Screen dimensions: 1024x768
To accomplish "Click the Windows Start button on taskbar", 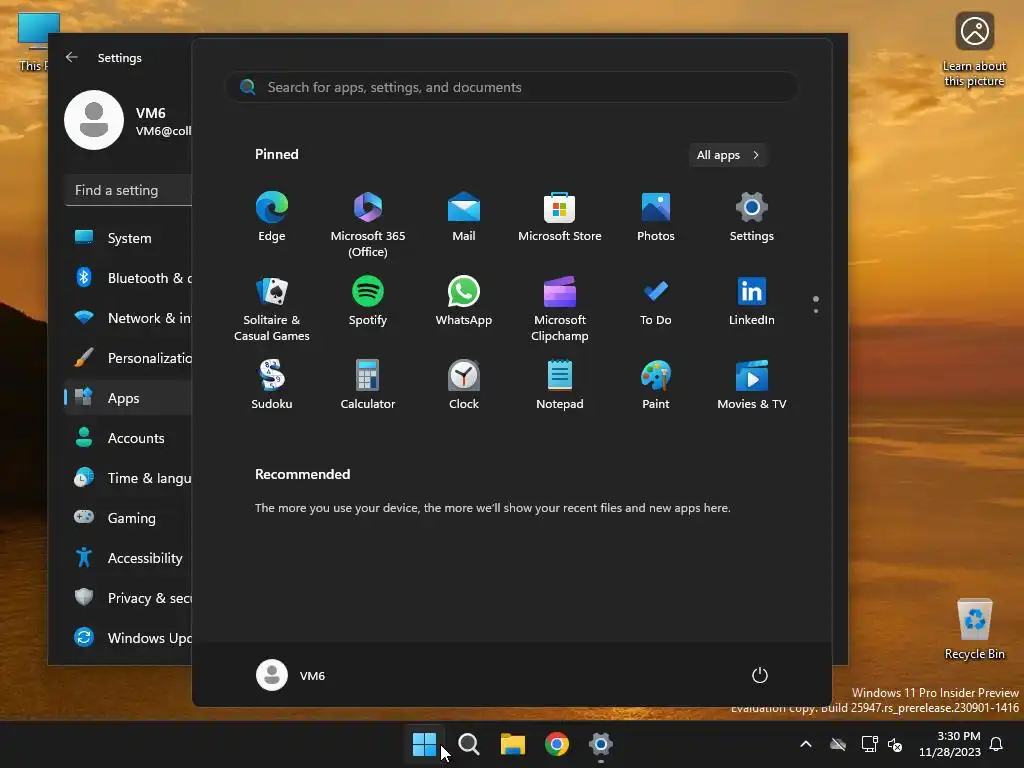I will (x=424, y=744).
